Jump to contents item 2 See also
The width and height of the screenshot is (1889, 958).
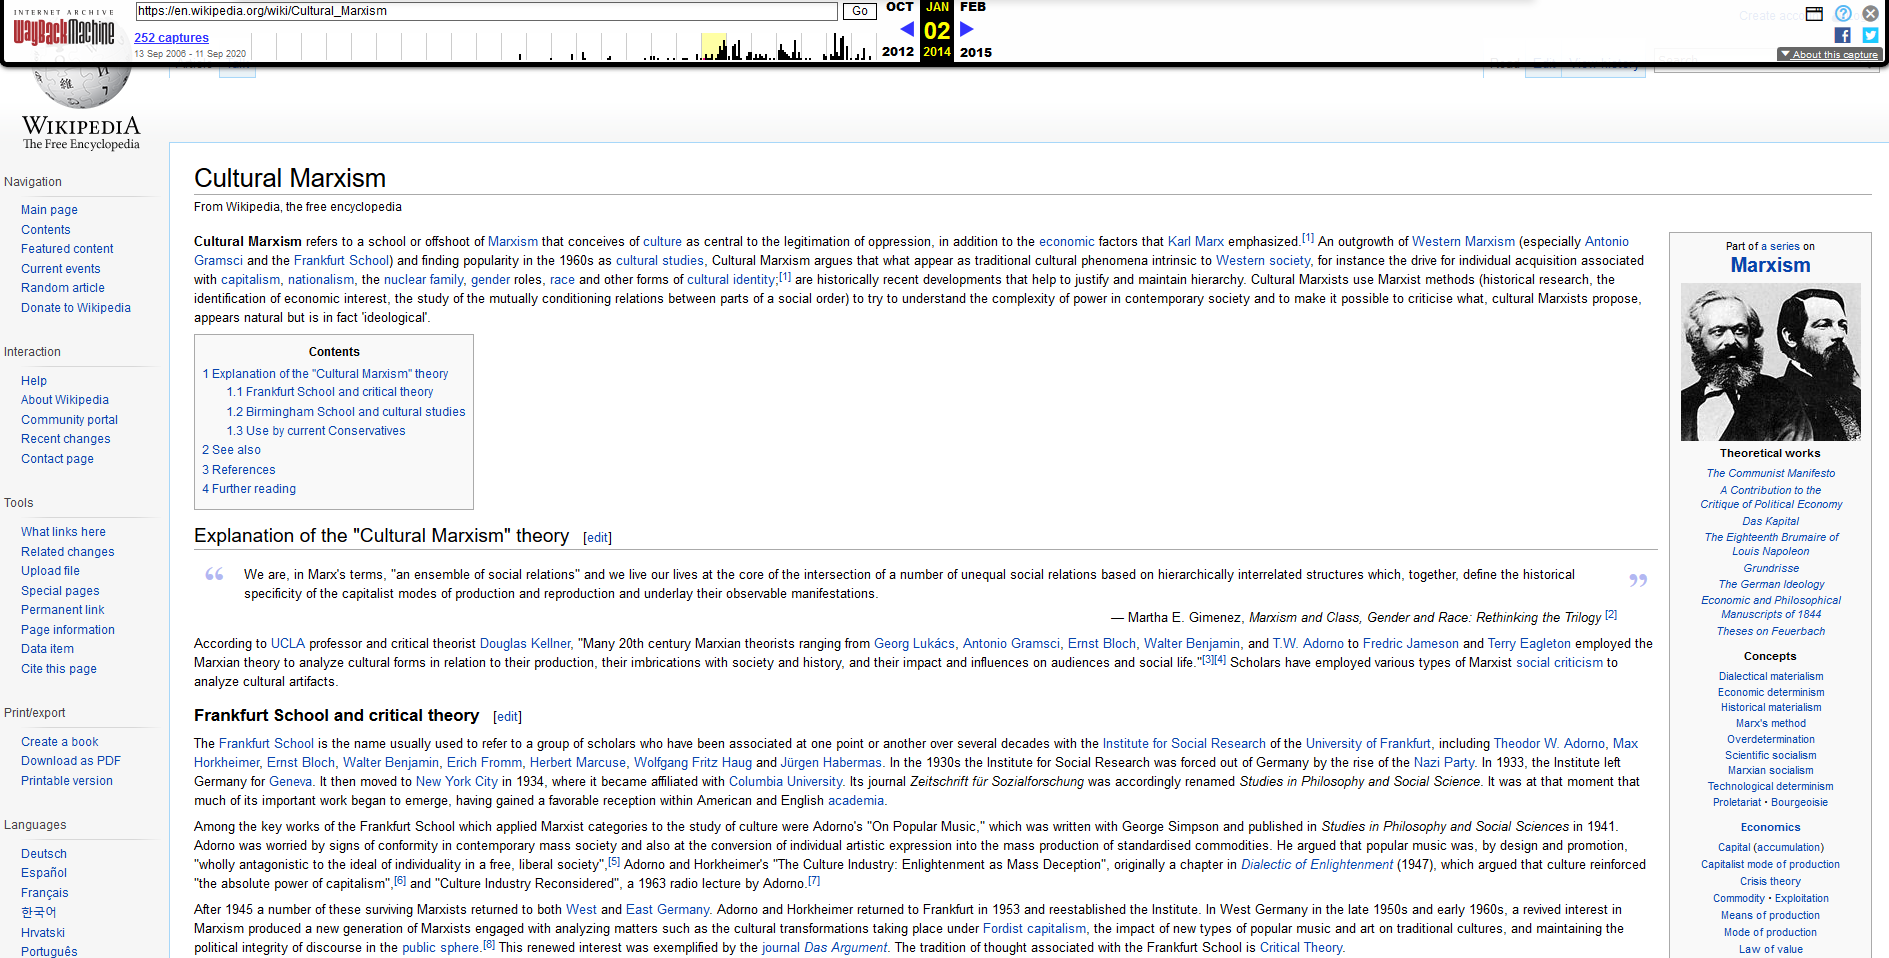pyautogui.click(x=231, y=450)
